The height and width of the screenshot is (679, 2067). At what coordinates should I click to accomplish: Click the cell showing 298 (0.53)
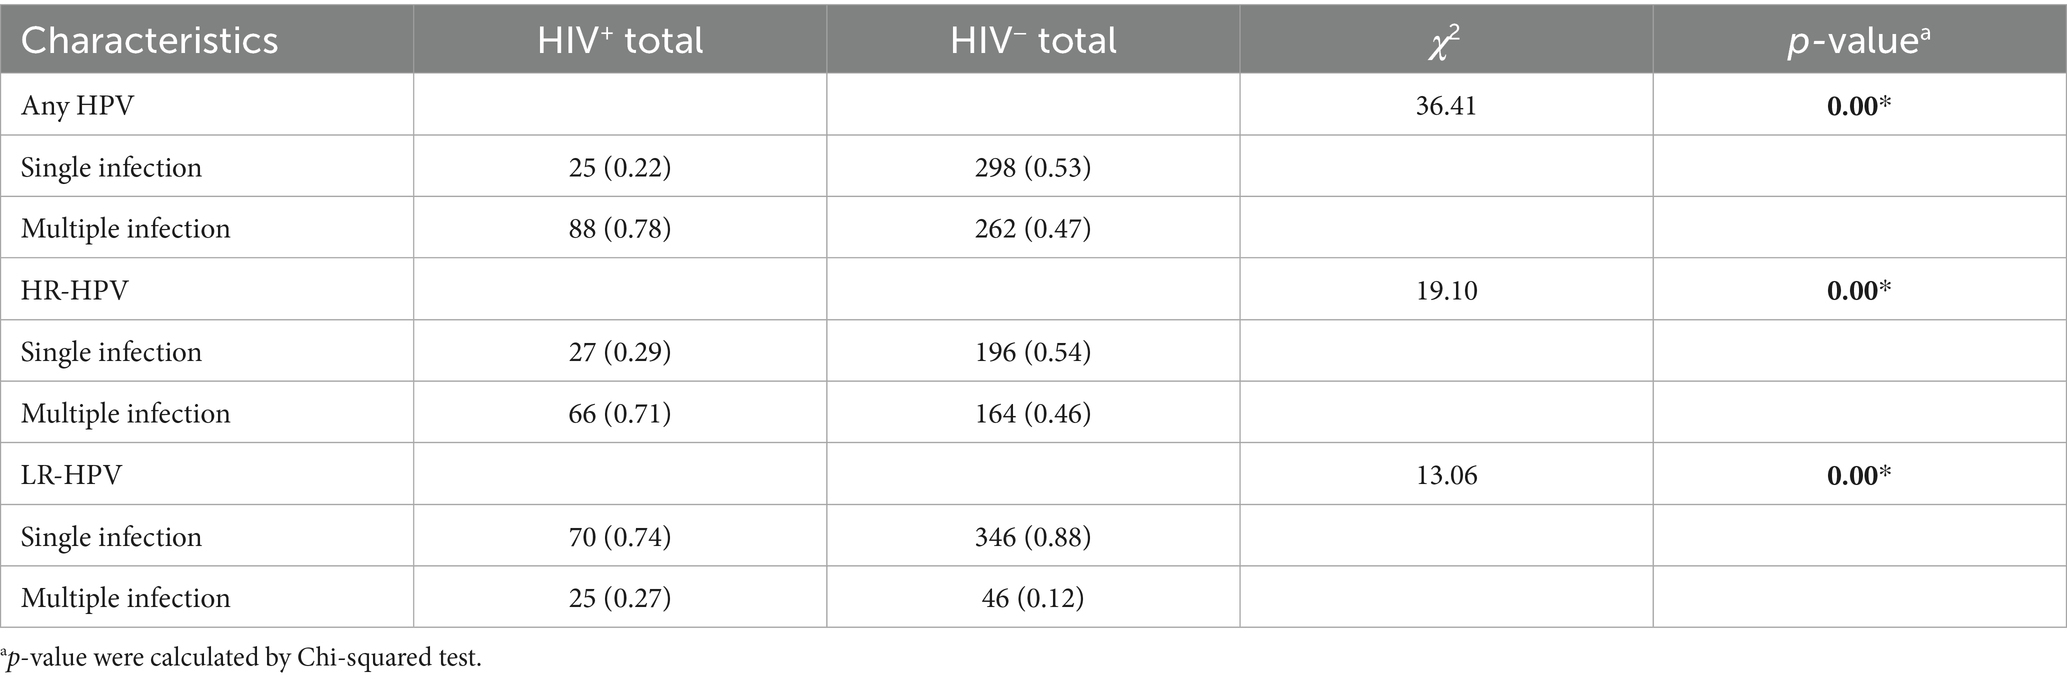[1033, 167]
